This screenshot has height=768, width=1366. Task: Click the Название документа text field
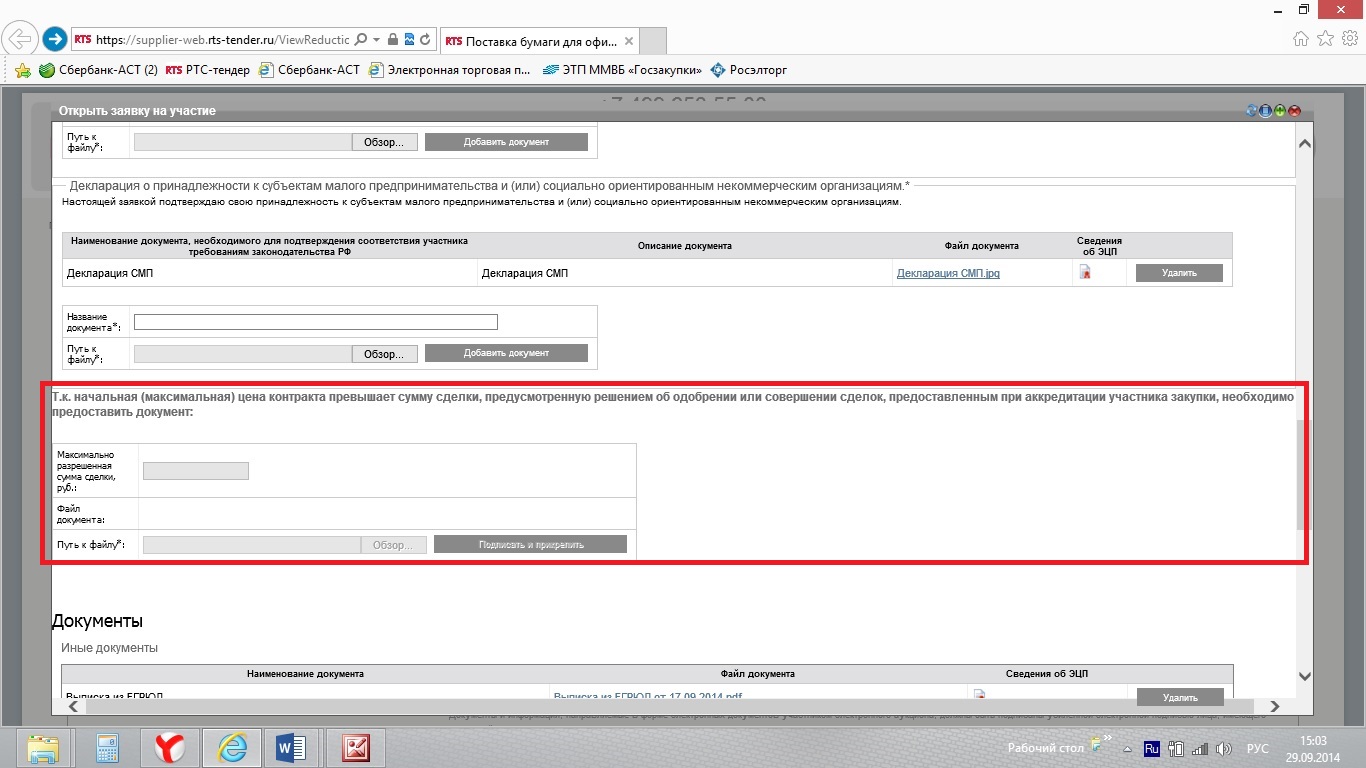[315, 322]
